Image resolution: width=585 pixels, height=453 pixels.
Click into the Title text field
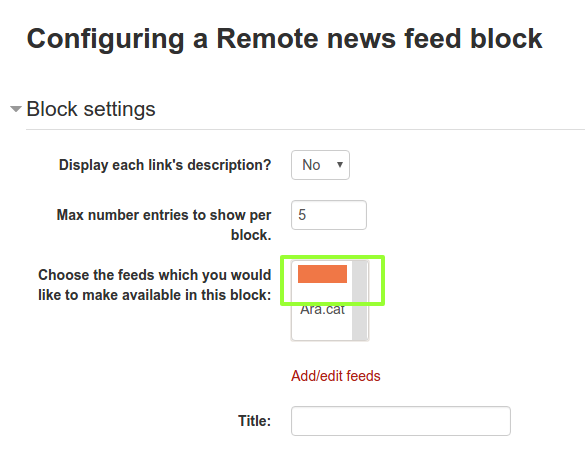pyautogui.click(x=401, y=421)
